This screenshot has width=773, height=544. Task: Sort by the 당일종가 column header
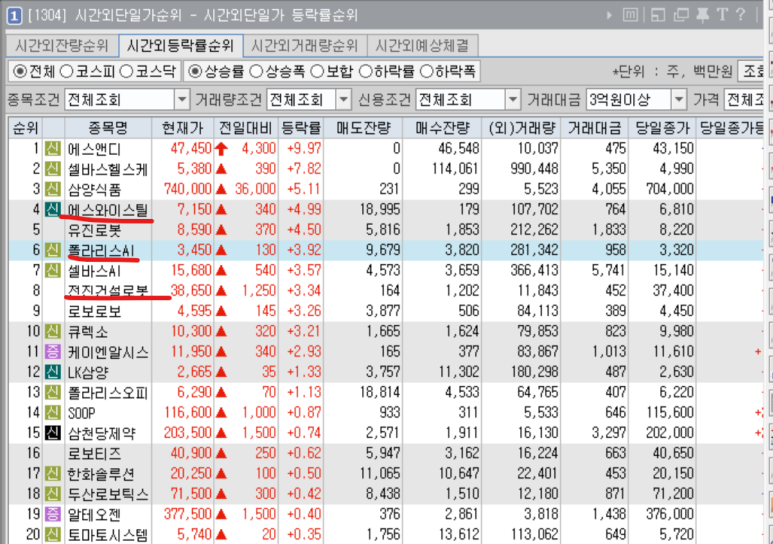[662, 128]
